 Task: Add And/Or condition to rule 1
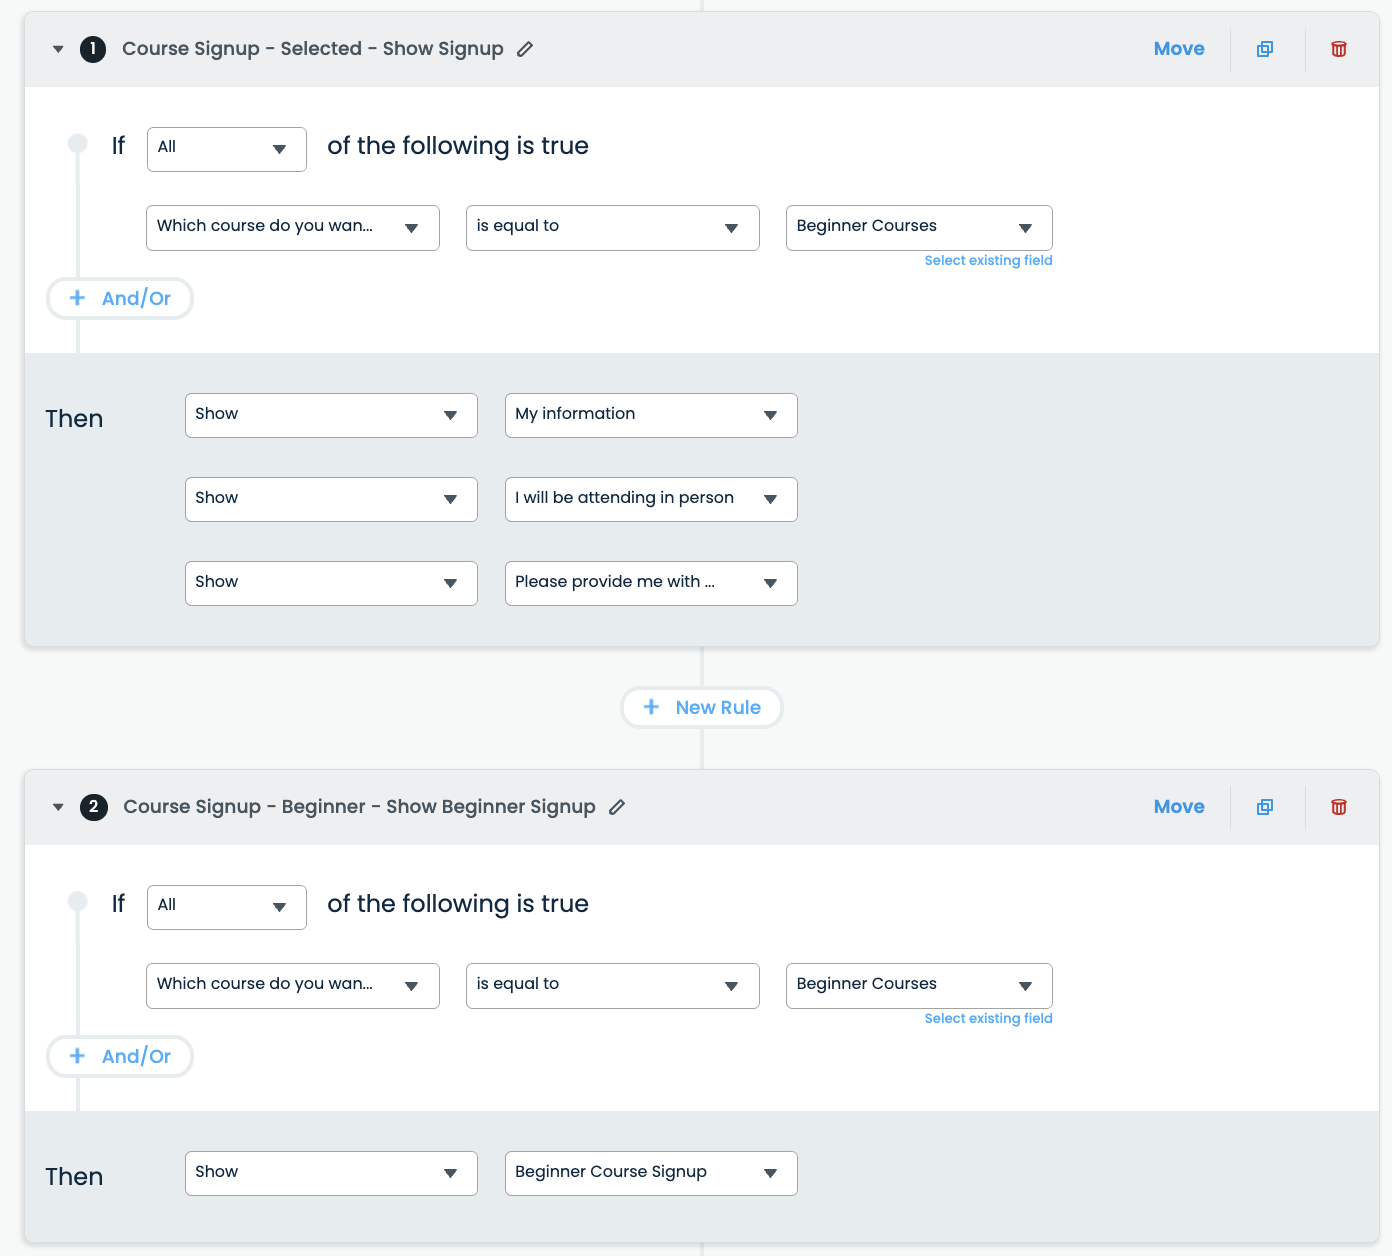120,299
